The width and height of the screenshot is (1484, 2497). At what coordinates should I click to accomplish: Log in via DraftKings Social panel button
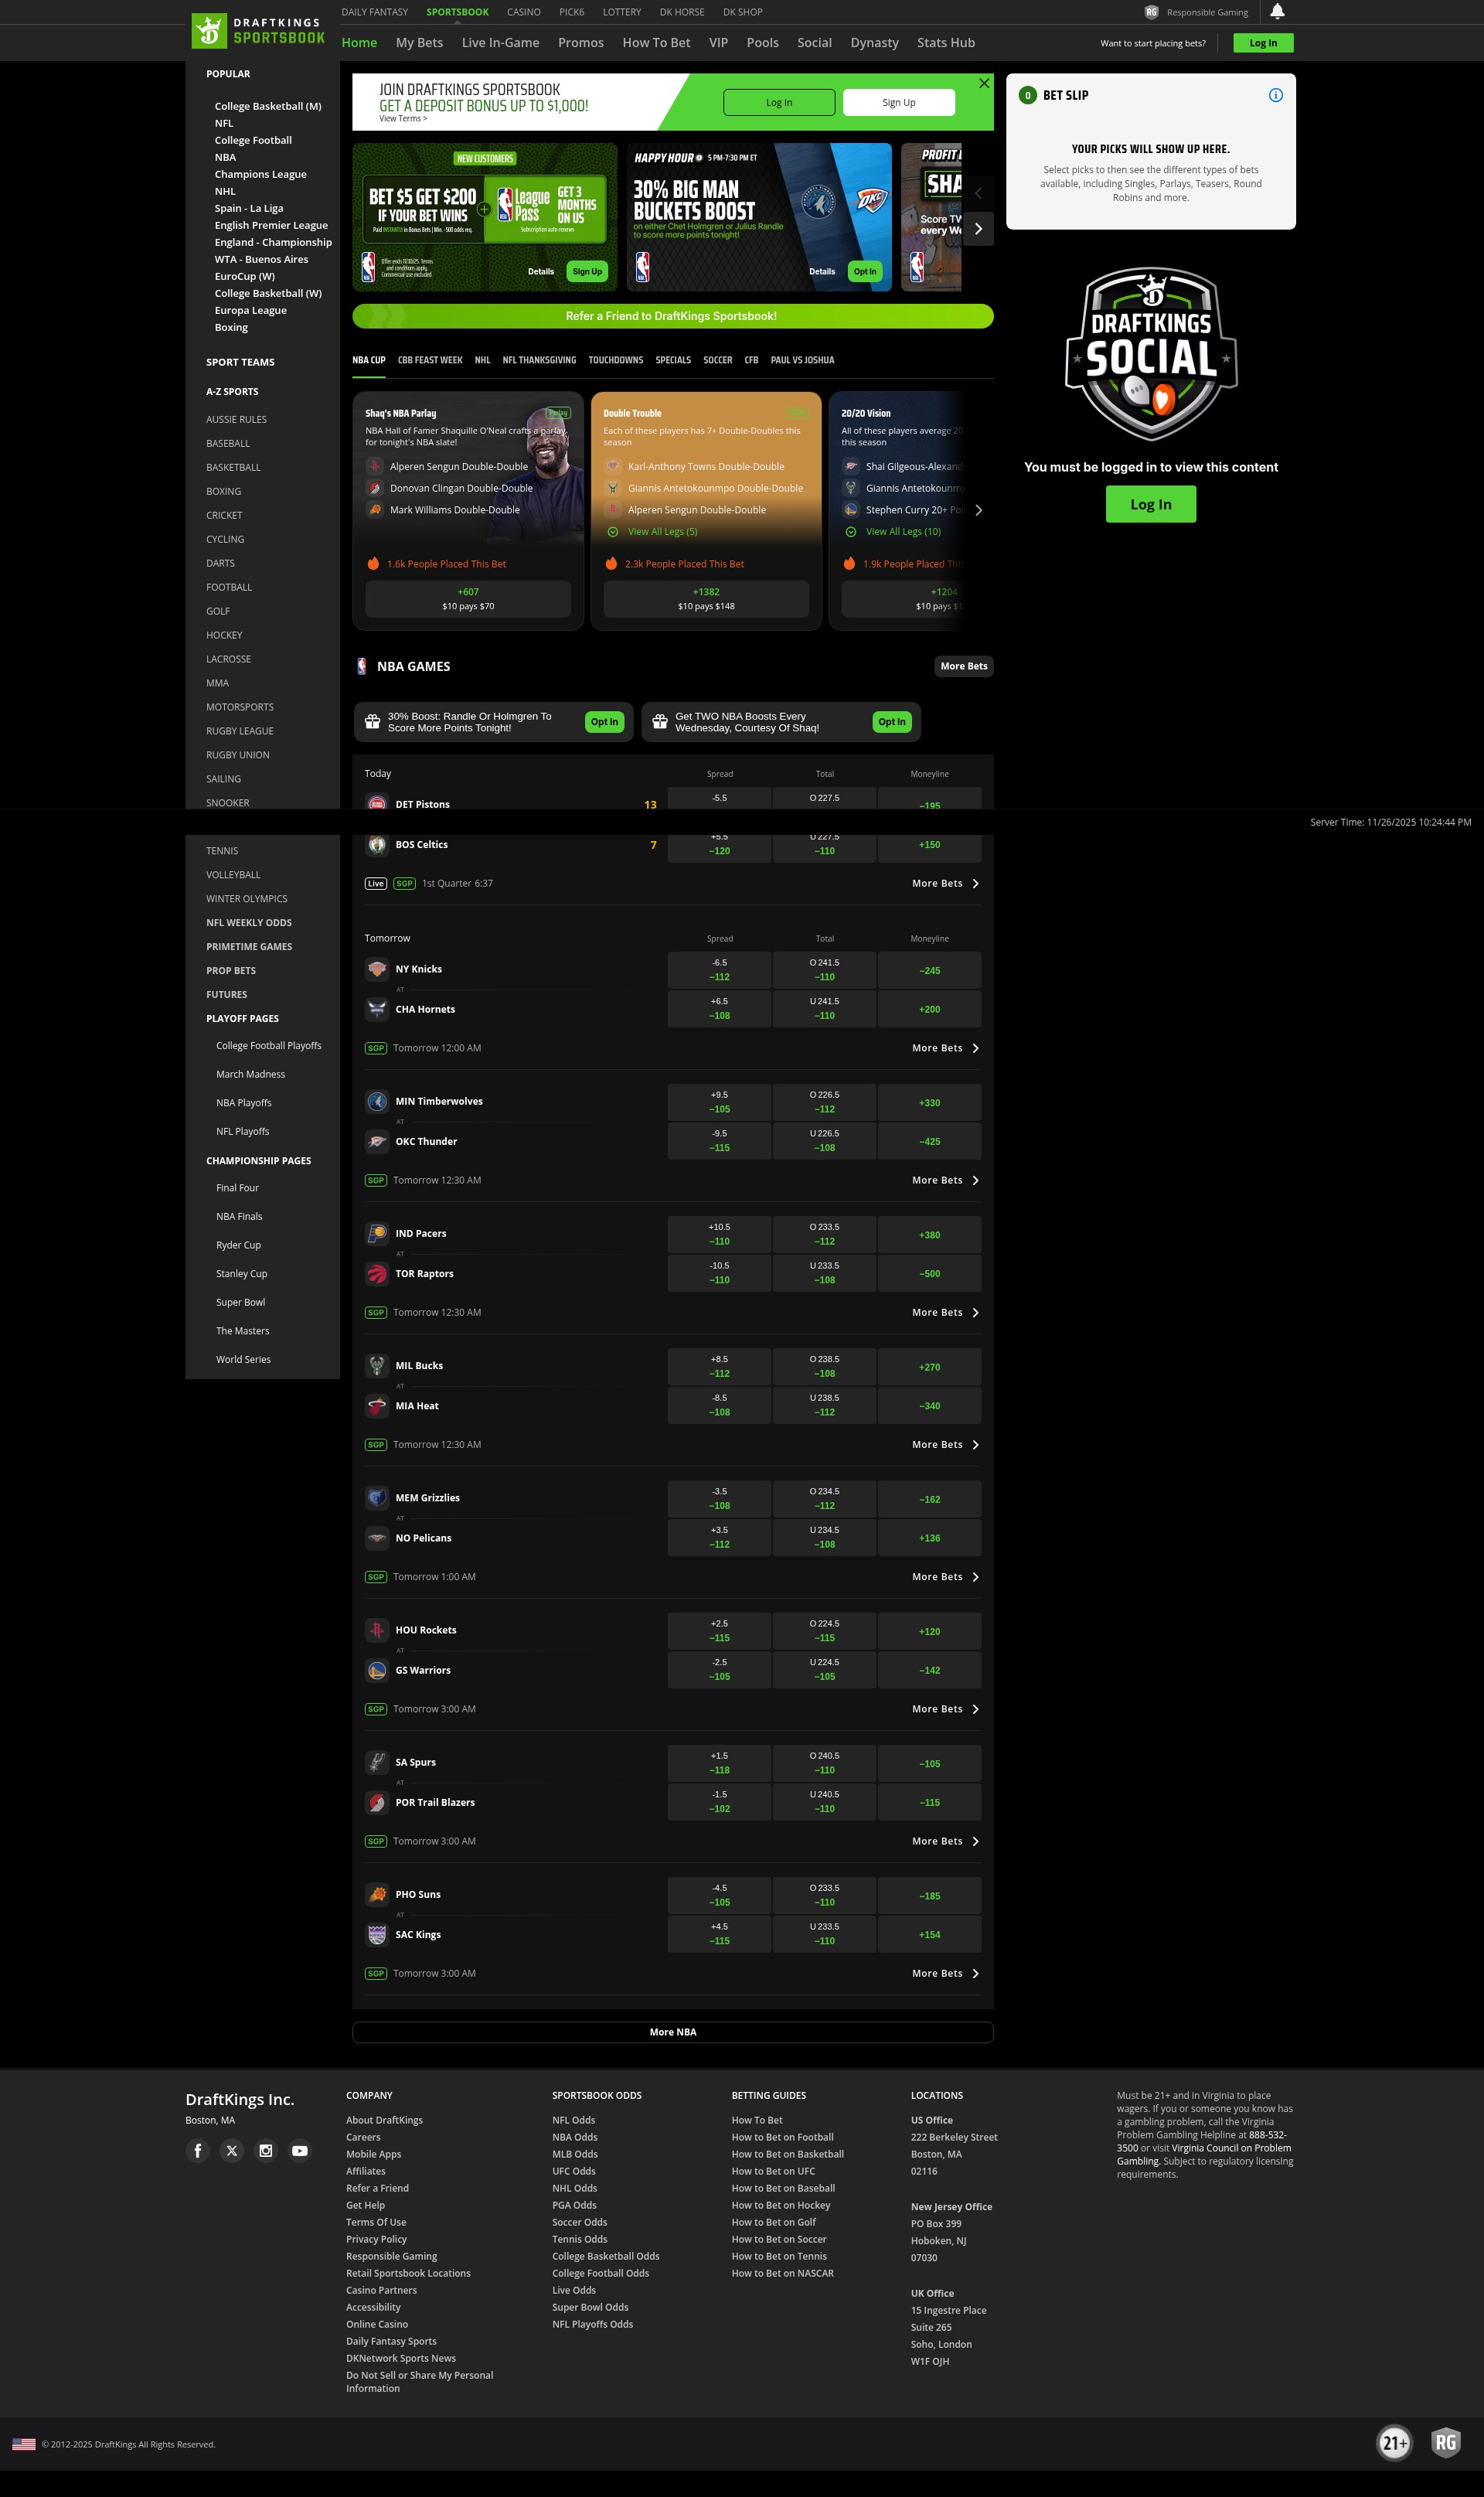[x=1151, y=504]
